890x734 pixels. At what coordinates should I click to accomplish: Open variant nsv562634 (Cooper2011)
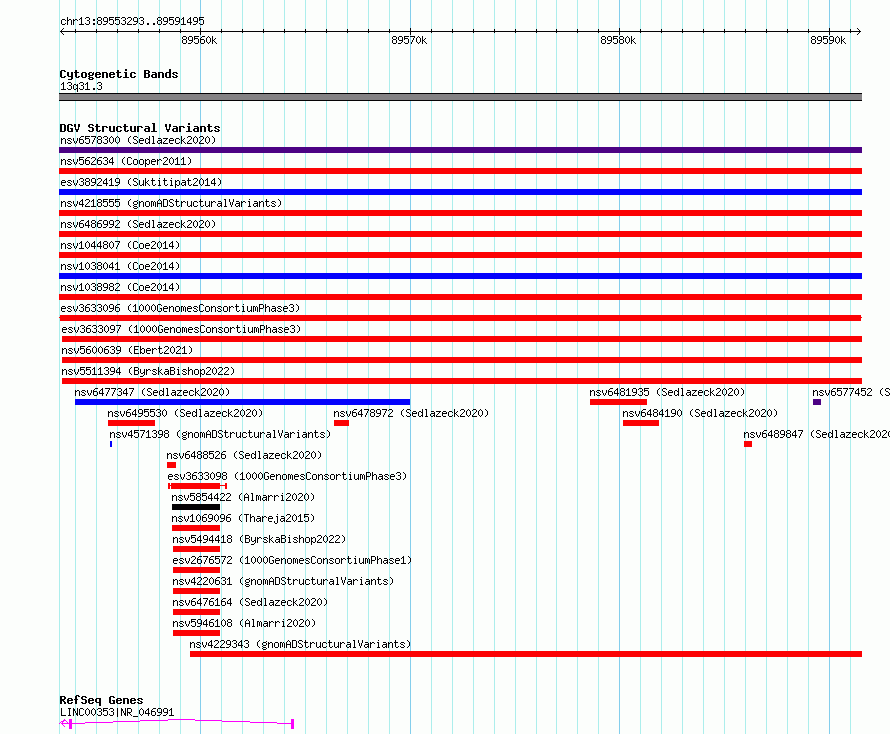click(126, 161)
